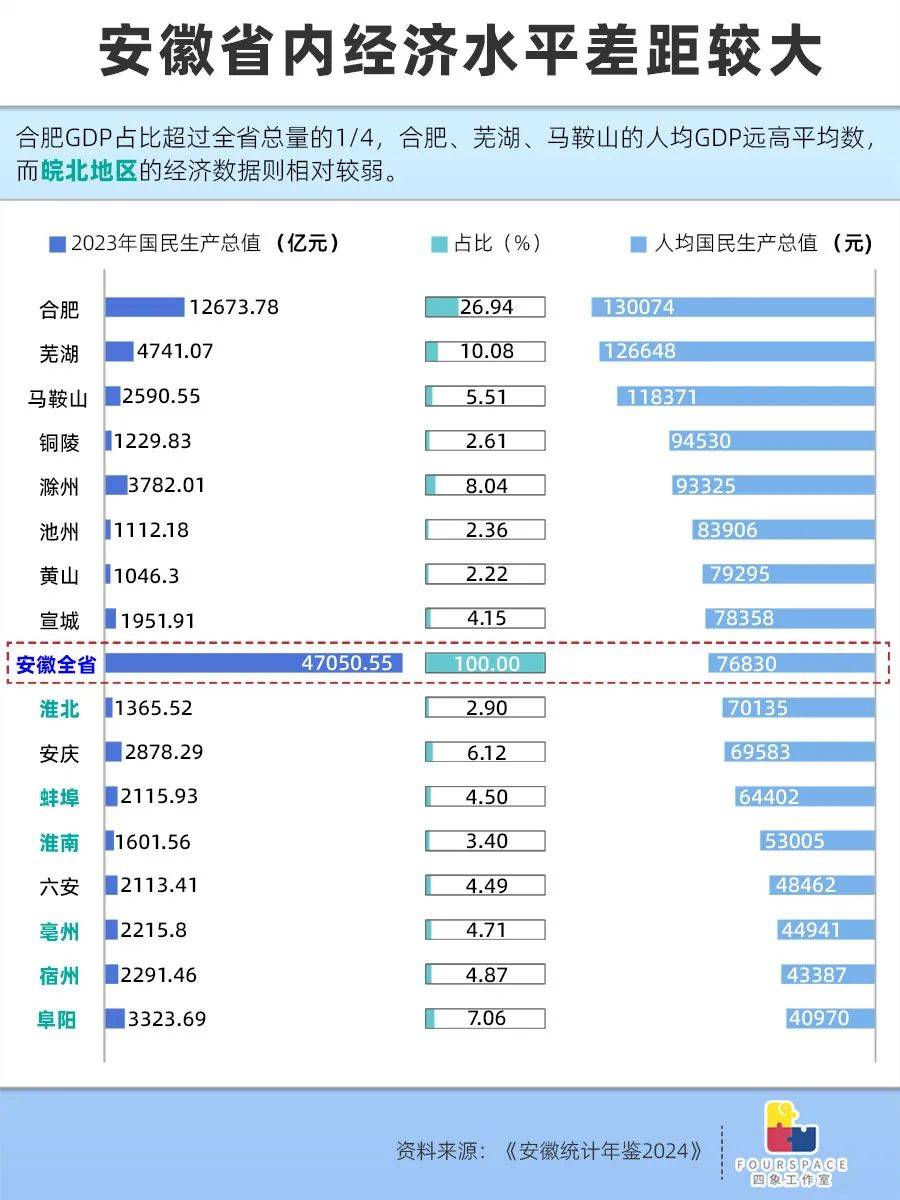This screenshot has width=900, height=1200.
Task: Click the 滁州 row label
Action: (59, 487)
